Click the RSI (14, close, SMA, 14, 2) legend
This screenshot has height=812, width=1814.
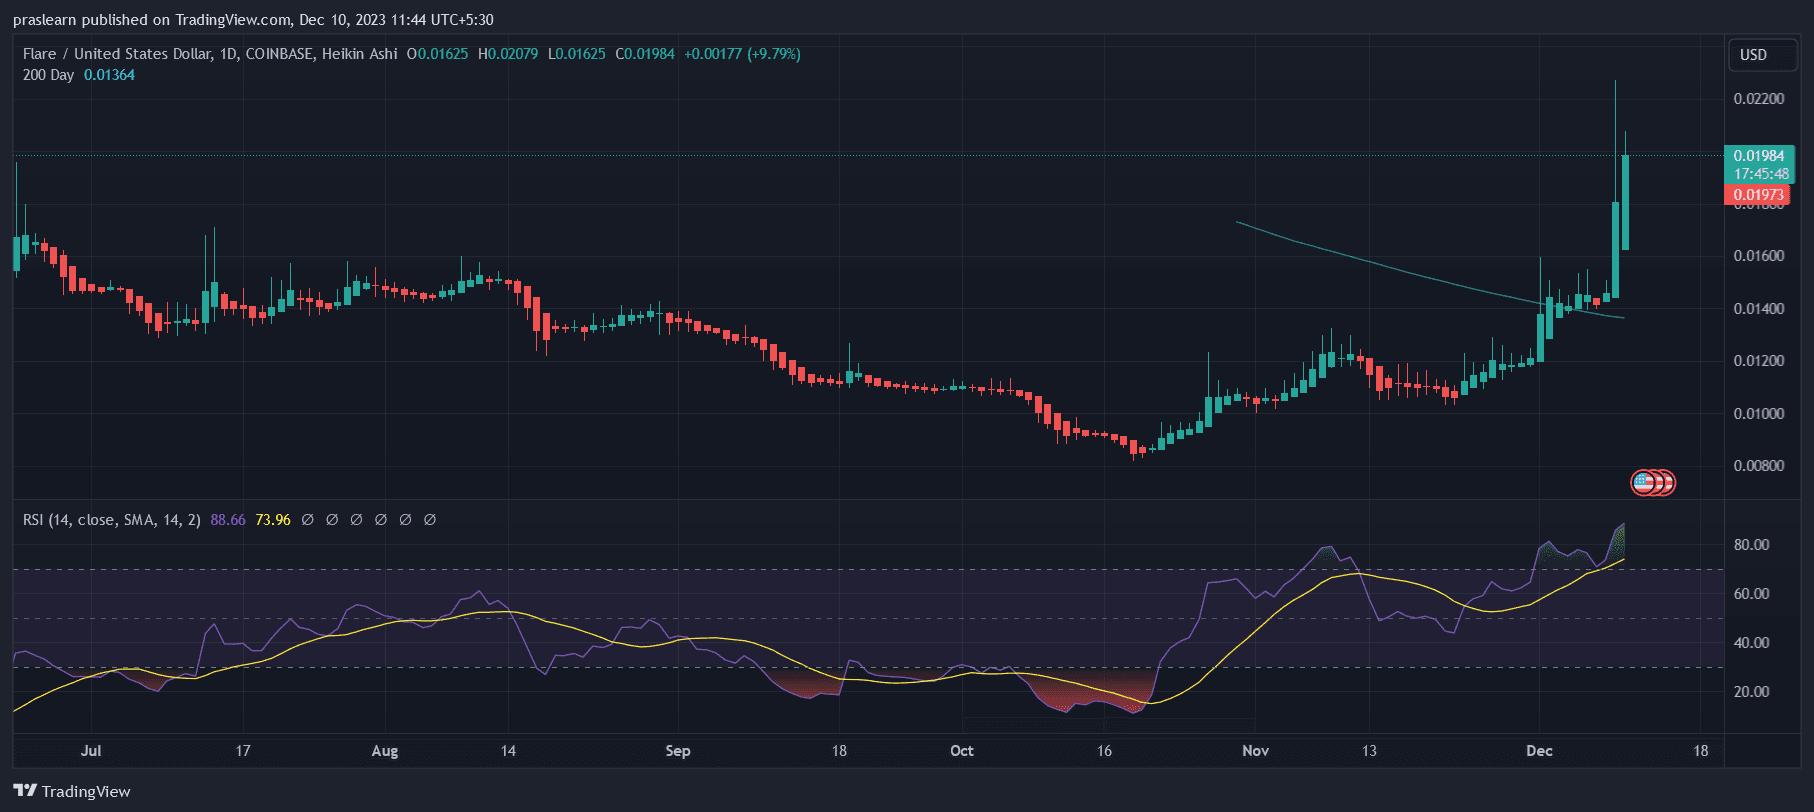click(x=112, y=520)
